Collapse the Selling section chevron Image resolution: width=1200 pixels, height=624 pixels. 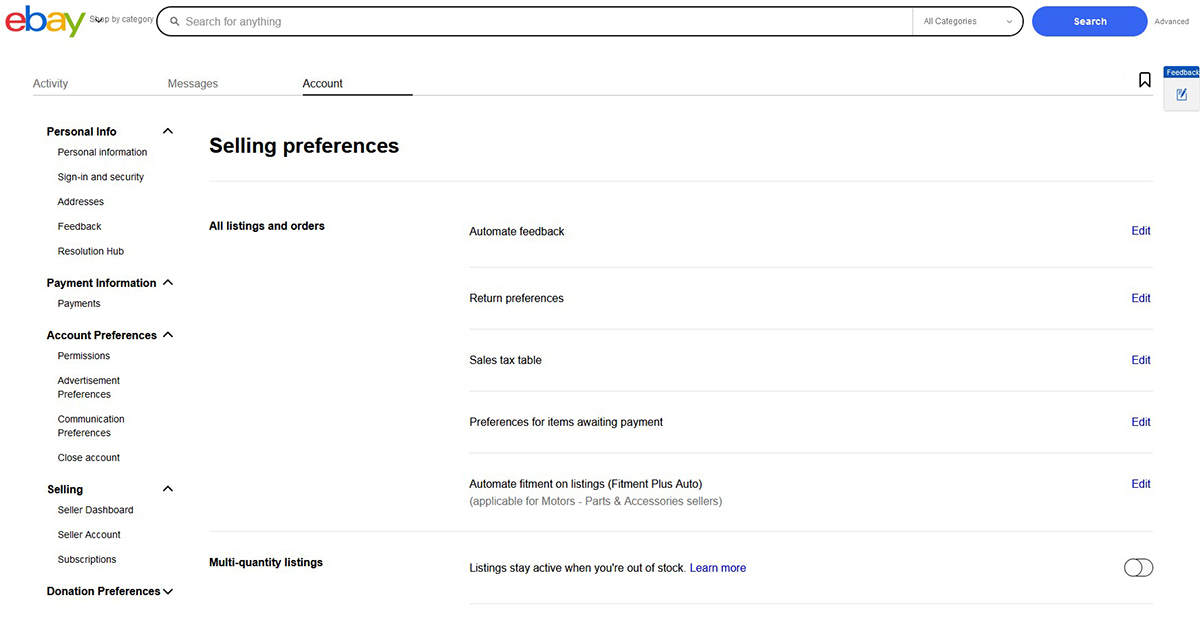(168, 488)
